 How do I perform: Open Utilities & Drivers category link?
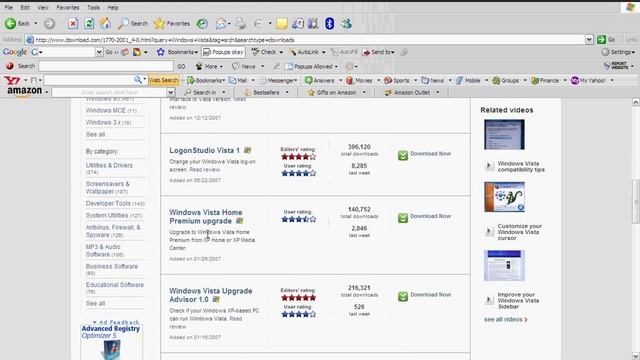[x=109, y=165]
